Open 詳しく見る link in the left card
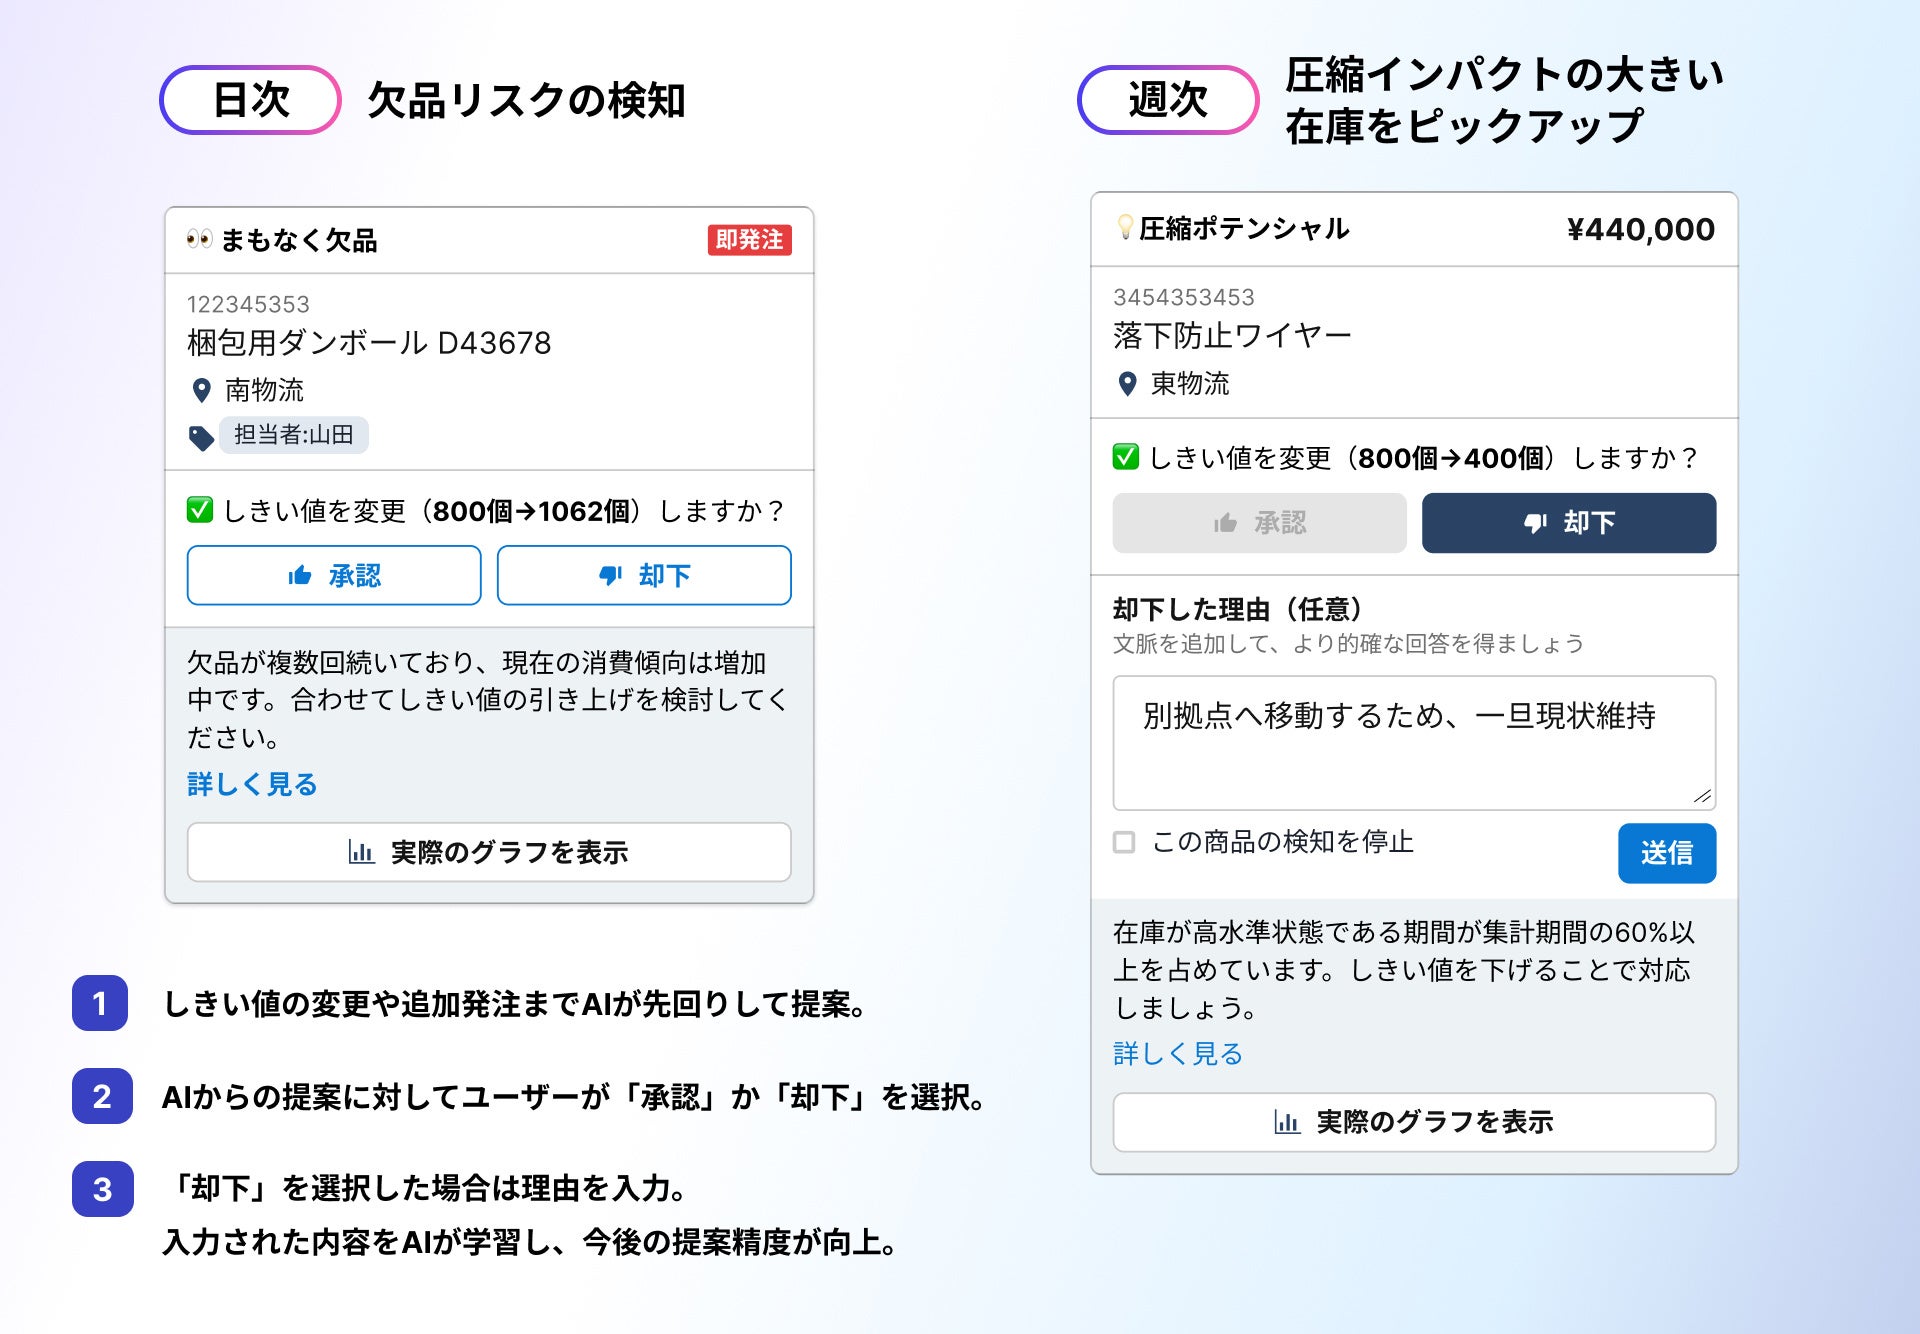Image resolution: width=1920 pixels, height=1334 pixels. click(252, 784)
